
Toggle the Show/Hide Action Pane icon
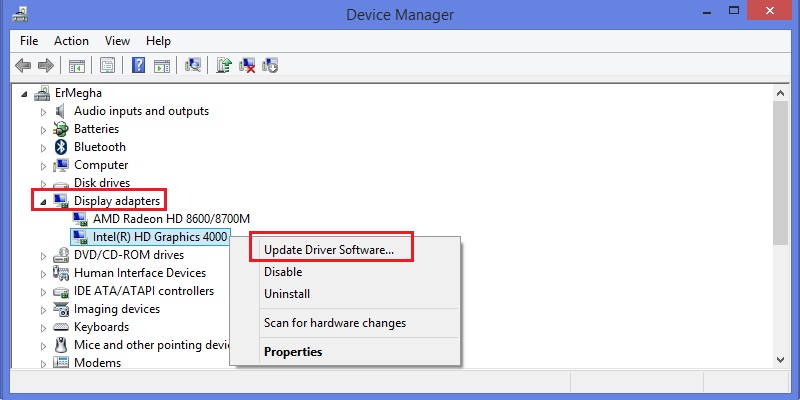162,66
